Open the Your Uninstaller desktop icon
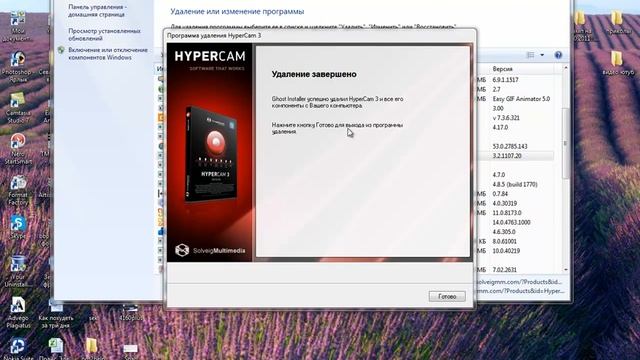Viewport: 640px width, 360px height. click(18, 271)
